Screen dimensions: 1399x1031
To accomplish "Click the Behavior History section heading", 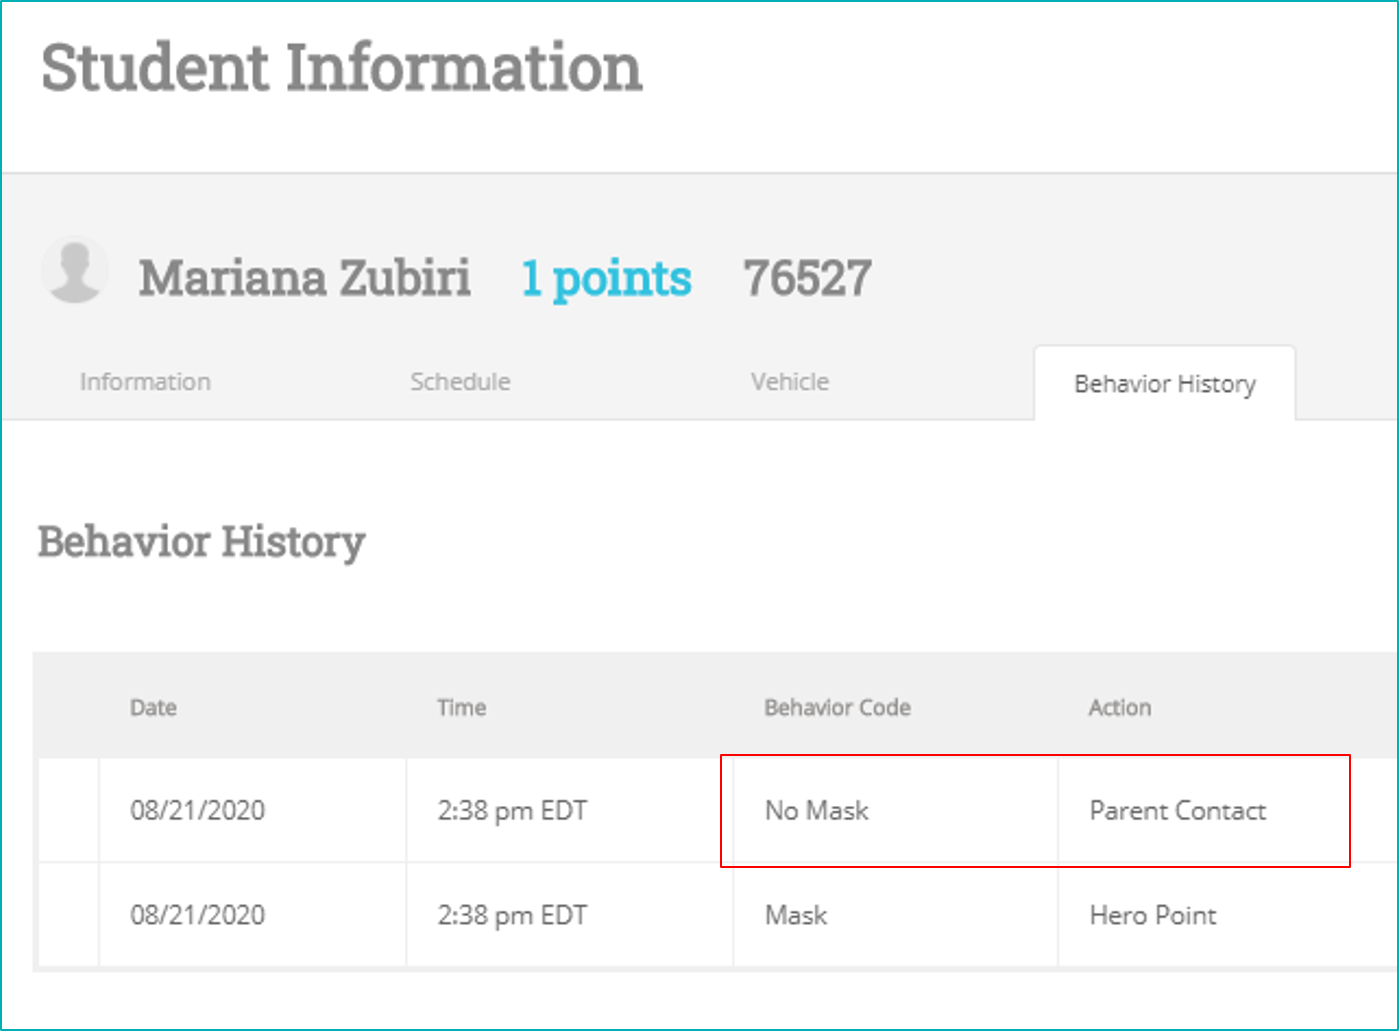I will point(201,542).
